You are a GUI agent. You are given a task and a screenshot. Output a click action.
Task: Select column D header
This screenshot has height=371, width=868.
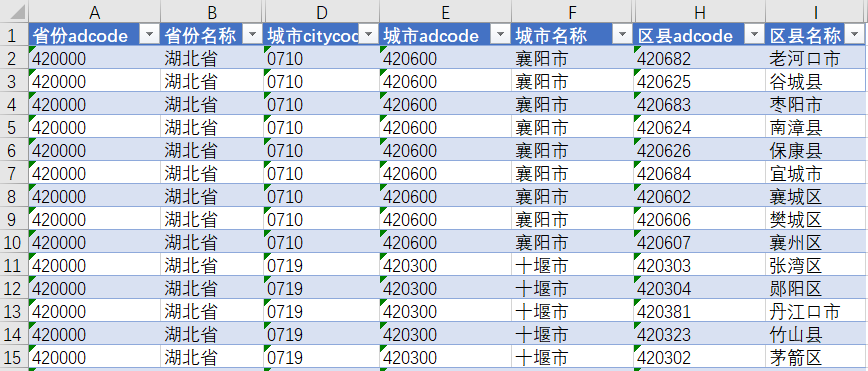(x=322, y=12)
